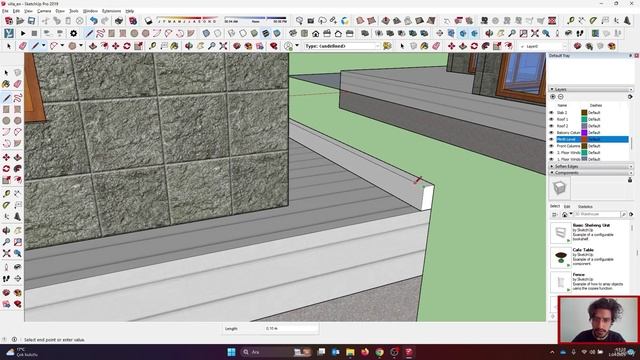Select the Push/Pull tool in left toolbar

(x=18, y=158)
